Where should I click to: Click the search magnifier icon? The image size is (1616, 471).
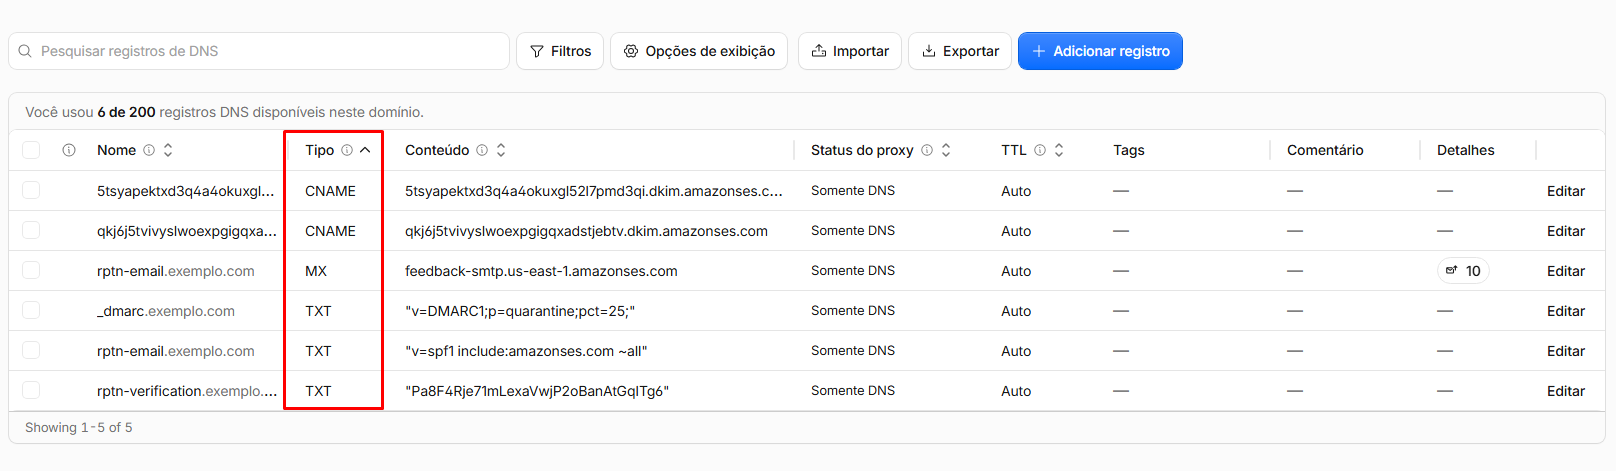[25, 51]
